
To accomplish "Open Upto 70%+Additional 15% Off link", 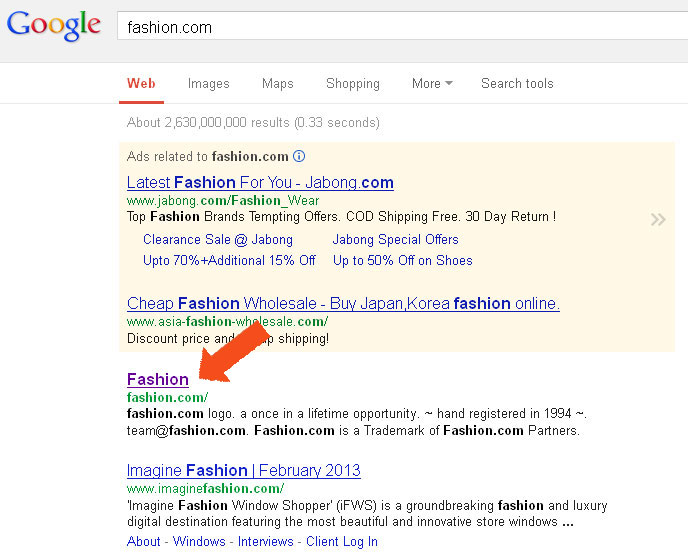I will tap(229, 261).
